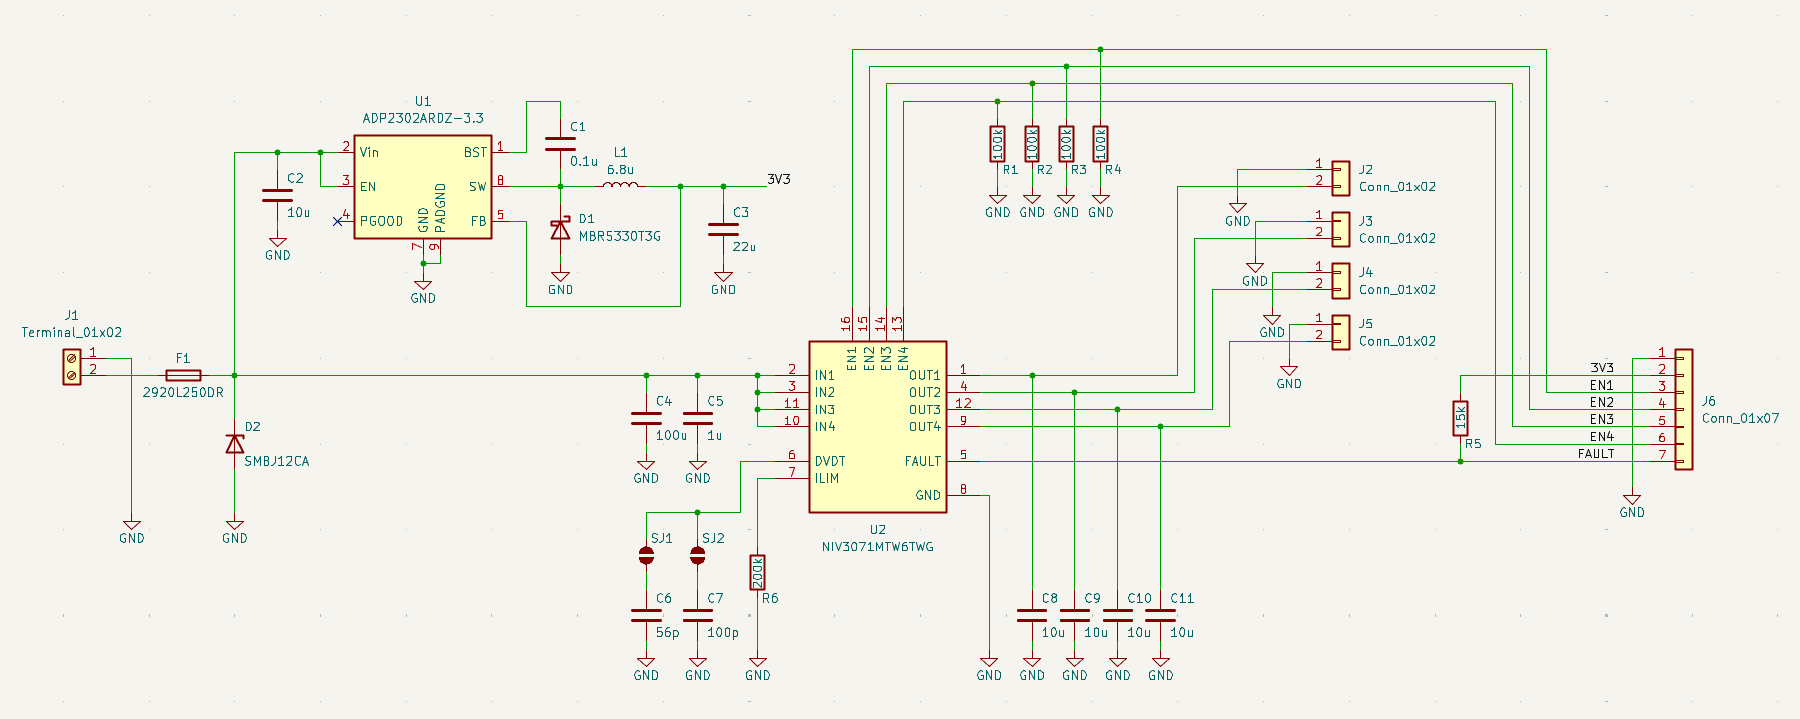Click the C3 22u output capacitor
This screenshot has height=719, width=1800.
(723, 229)
